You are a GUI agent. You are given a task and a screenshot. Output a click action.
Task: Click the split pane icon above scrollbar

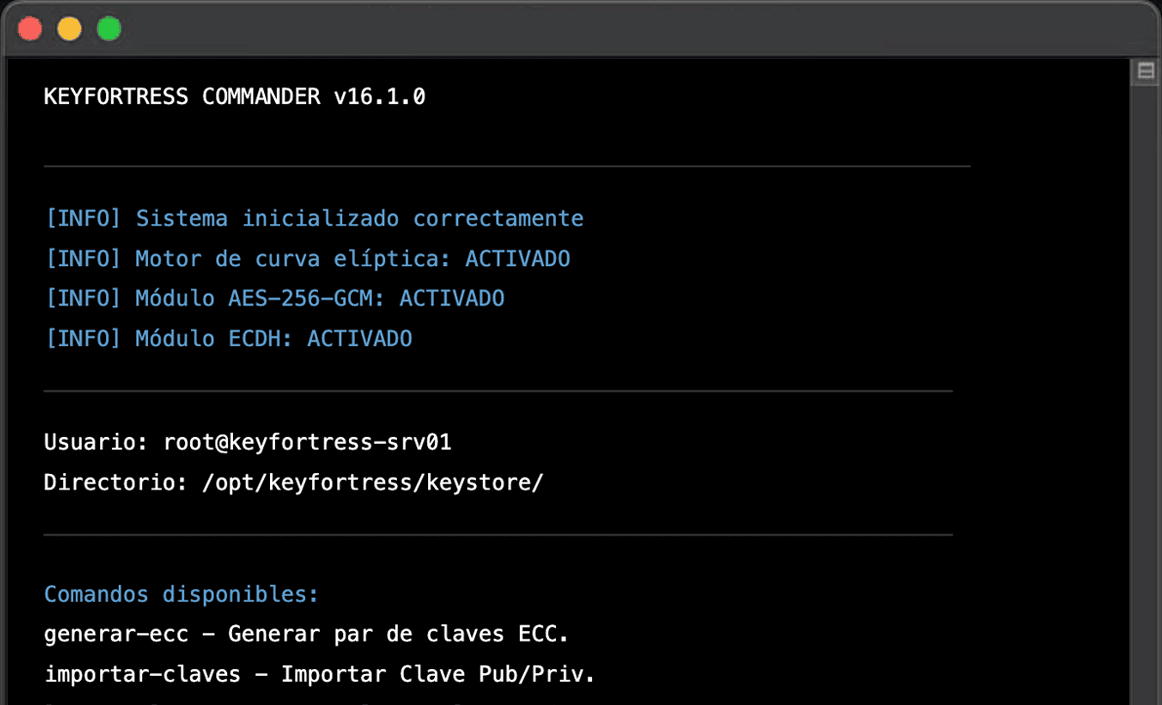coord(1146,71)
